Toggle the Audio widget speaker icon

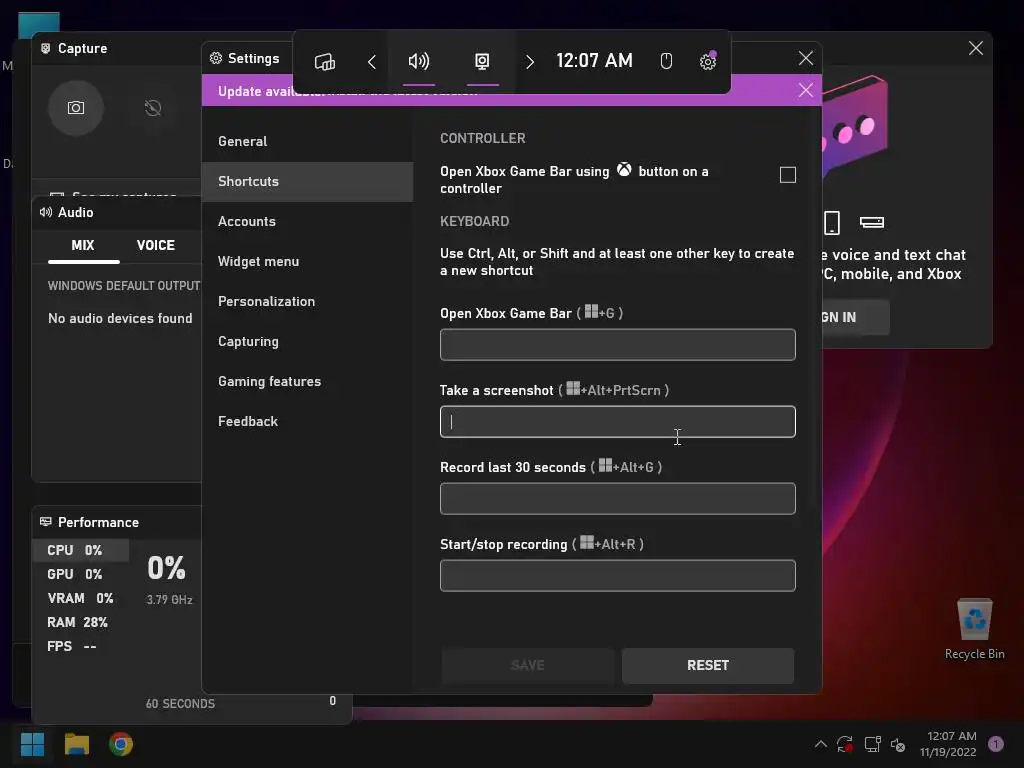(x=419, y=61)
